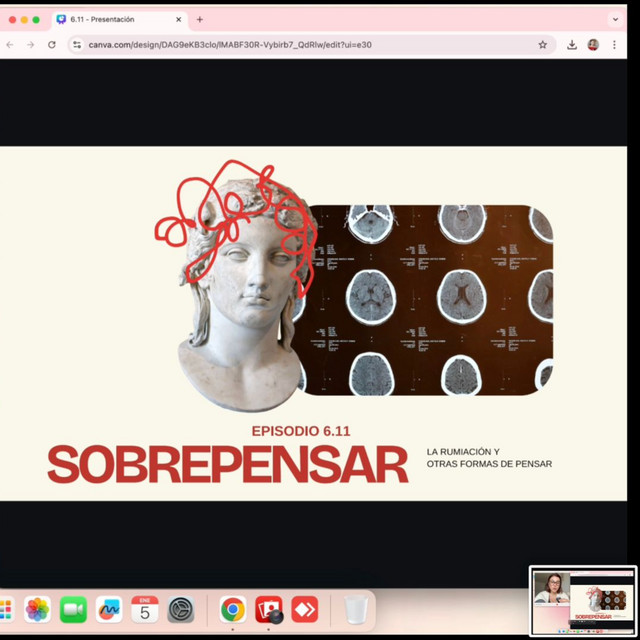Open the Chrome profile avatar
Viewport: 640px width, 640px height.
click(x=593, y=45)
